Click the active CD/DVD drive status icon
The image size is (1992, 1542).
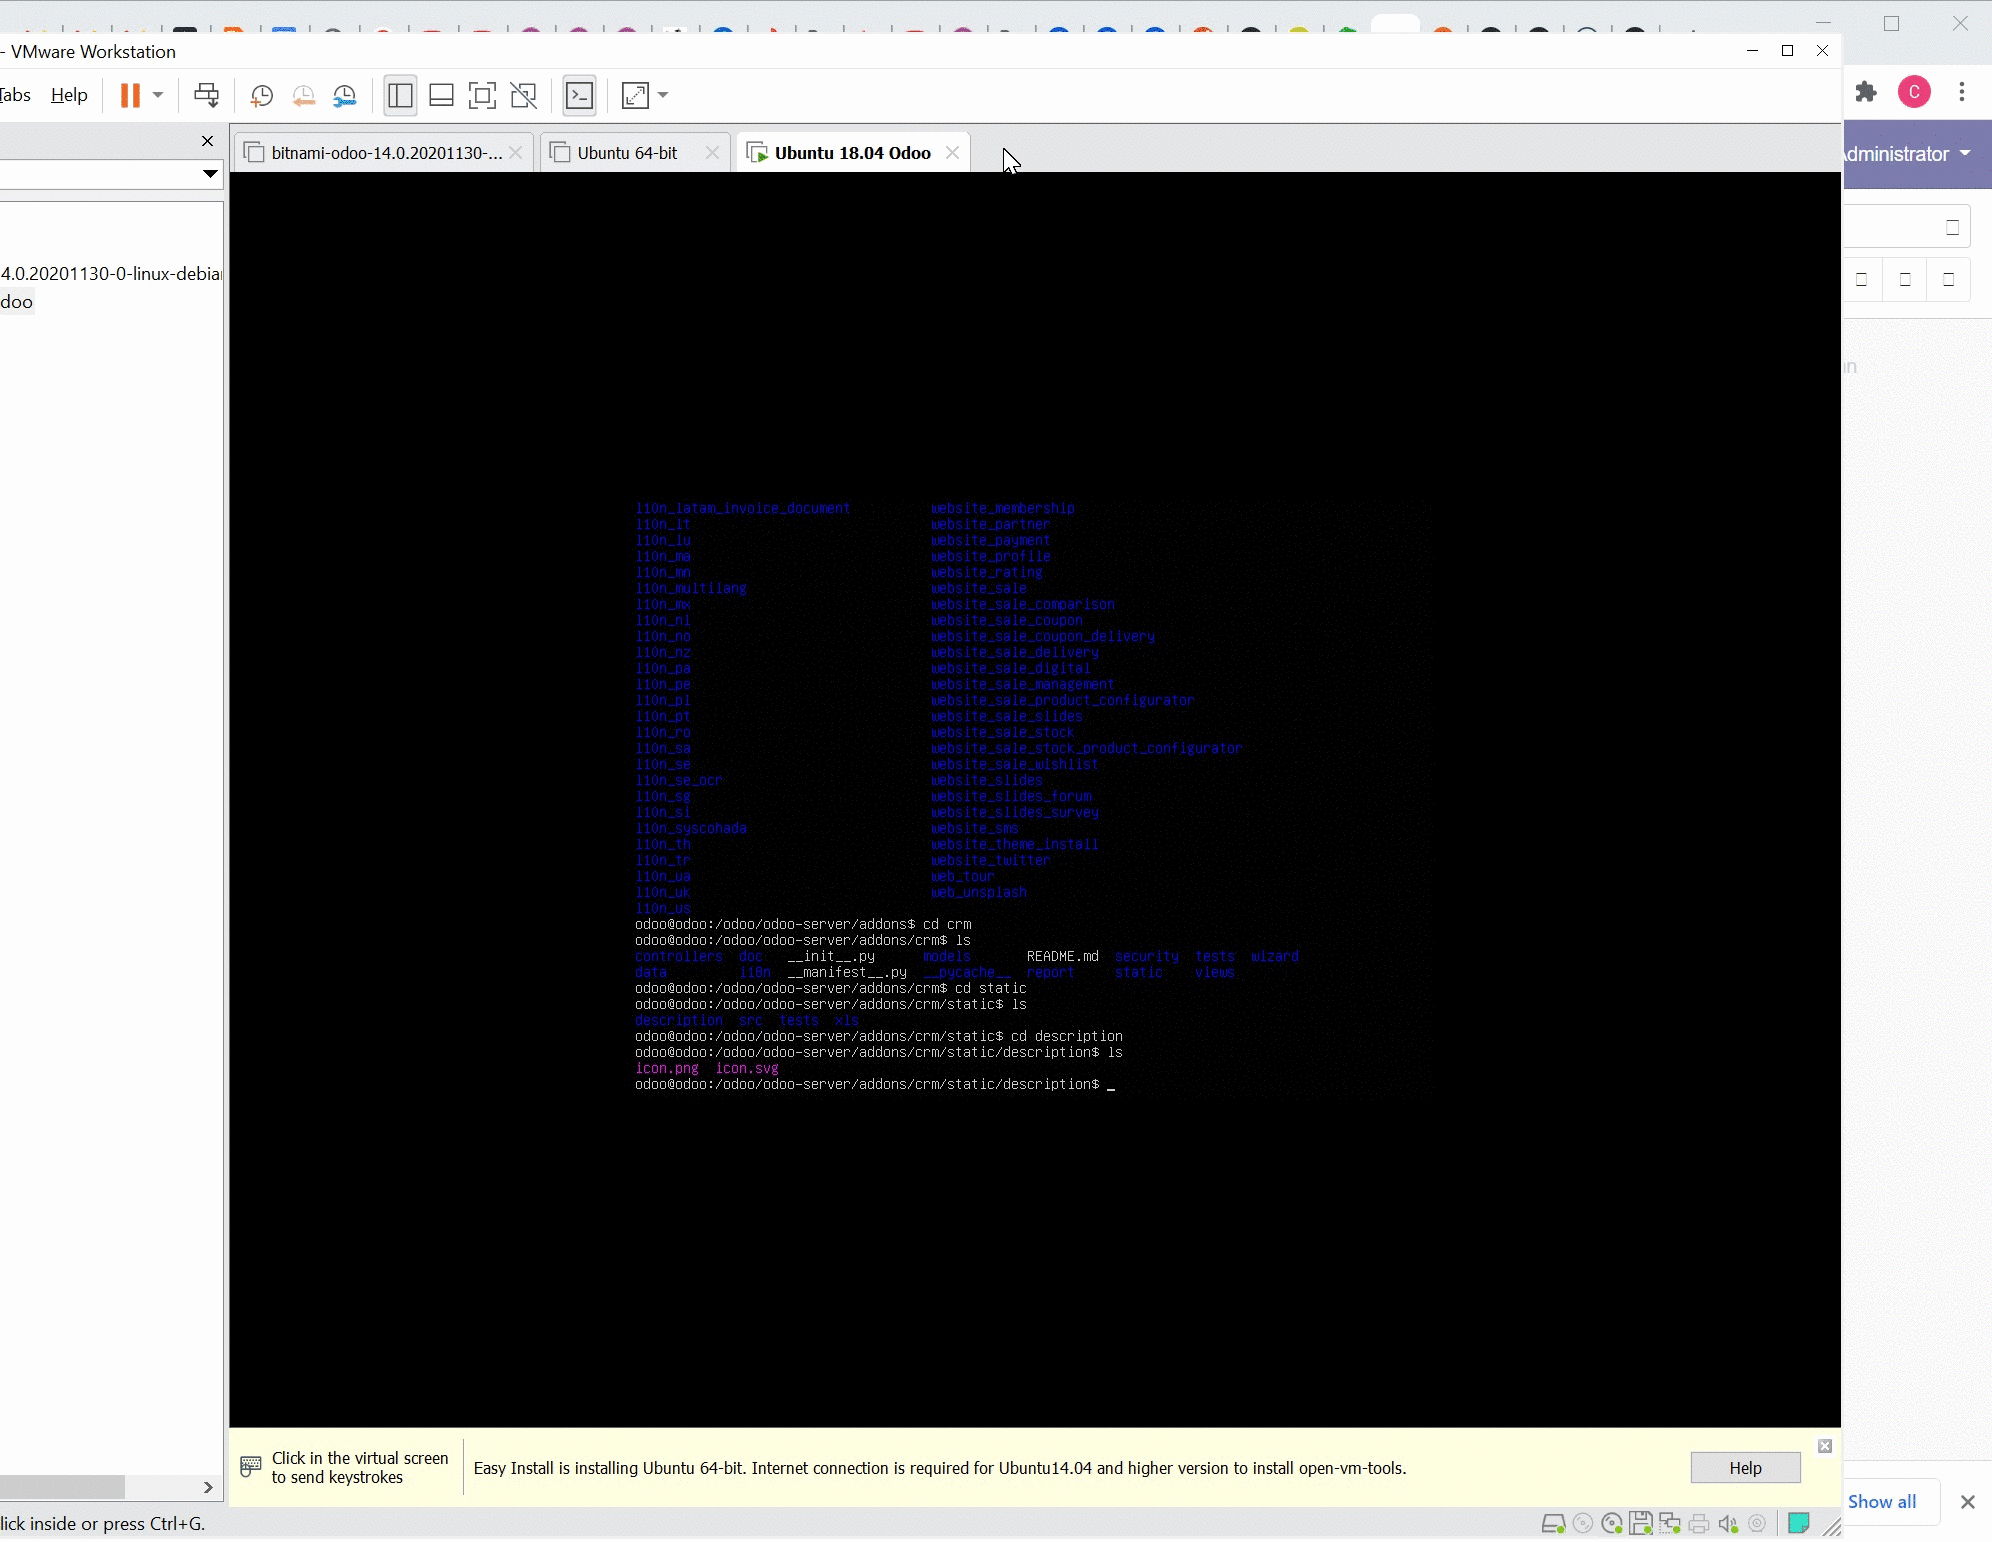[1611, 1524]
